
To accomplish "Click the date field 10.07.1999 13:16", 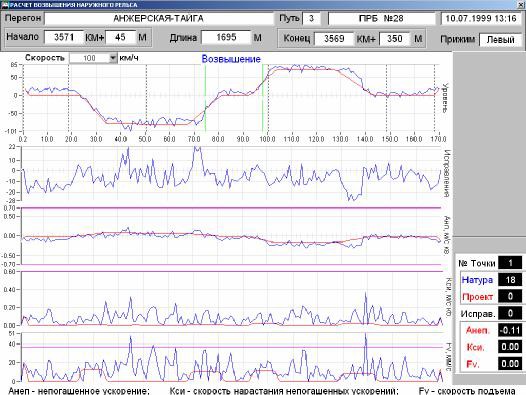I will tap(481, 18).
